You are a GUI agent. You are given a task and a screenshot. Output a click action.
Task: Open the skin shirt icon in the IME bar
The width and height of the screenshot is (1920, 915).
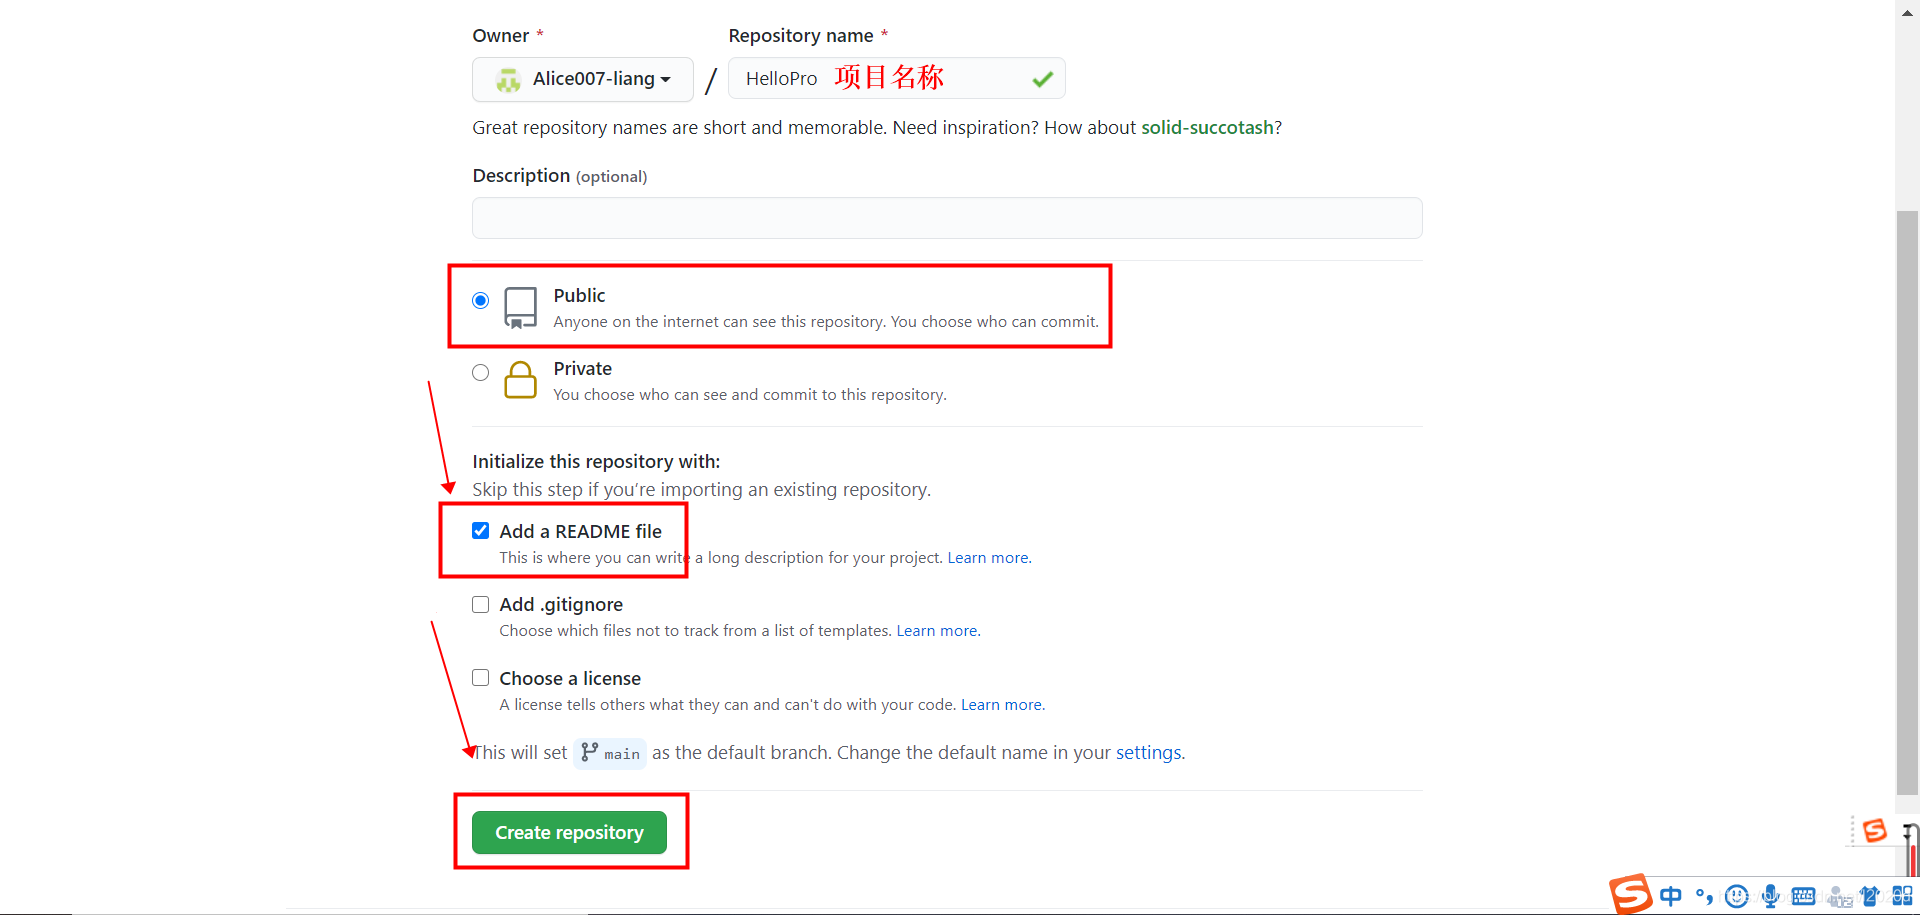(1870, 896)
